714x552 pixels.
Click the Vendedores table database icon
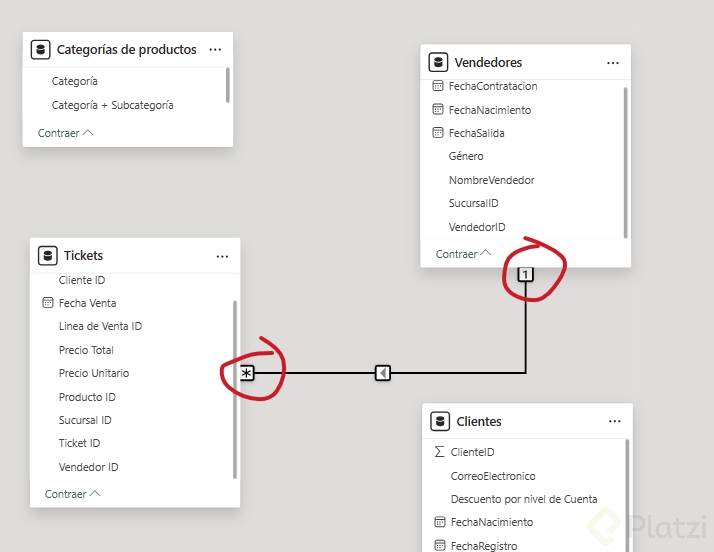click(437, 62)
